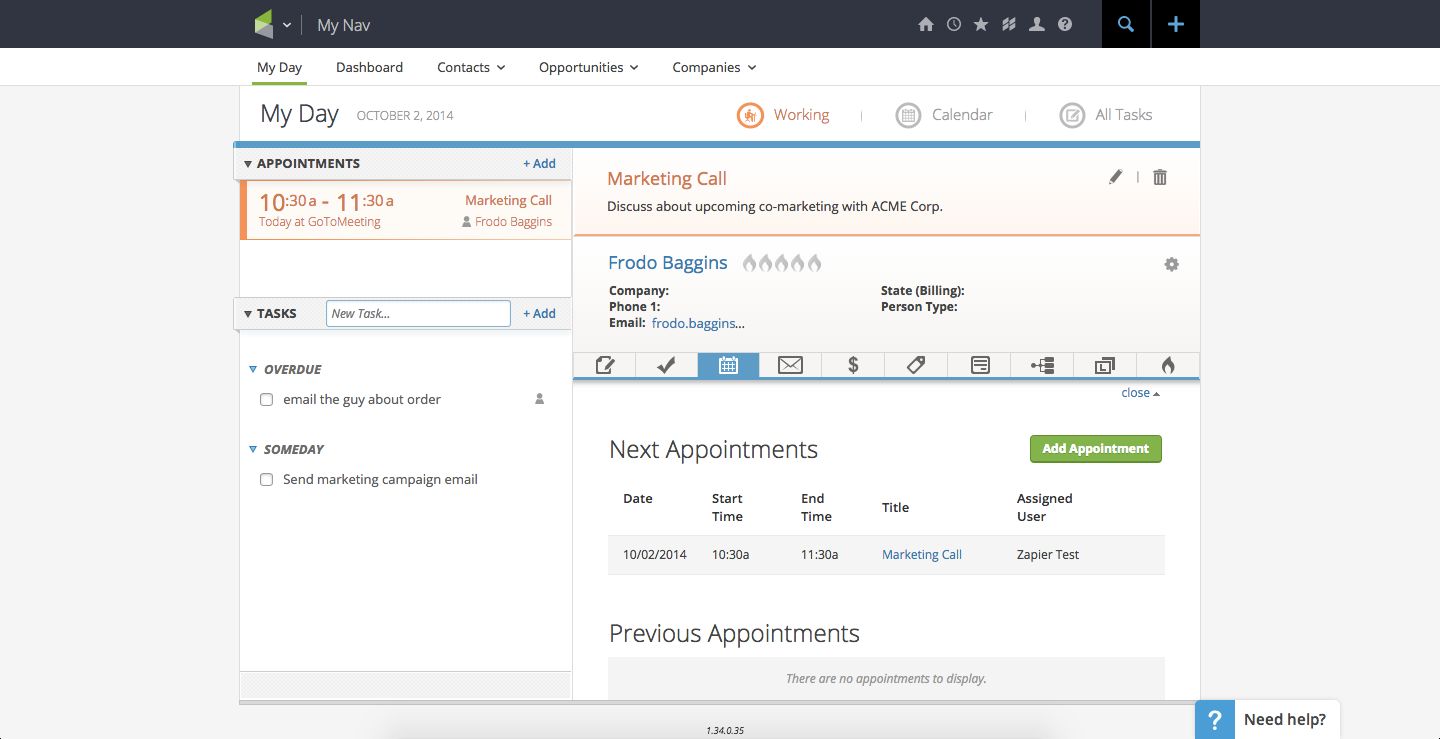Image resolution: width=1440 pixels, height=739 pixels.
Task: Collapse the Overdue tasks group
Action: 254,370
